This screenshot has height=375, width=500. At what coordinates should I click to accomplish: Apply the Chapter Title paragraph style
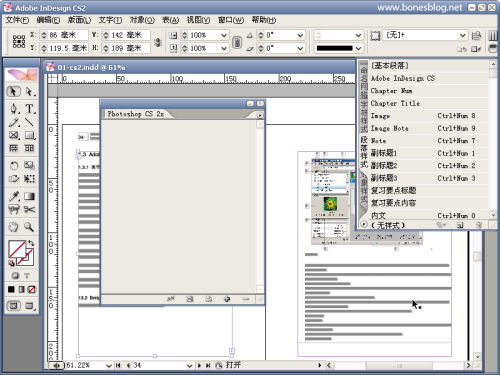tap(429, 104)
